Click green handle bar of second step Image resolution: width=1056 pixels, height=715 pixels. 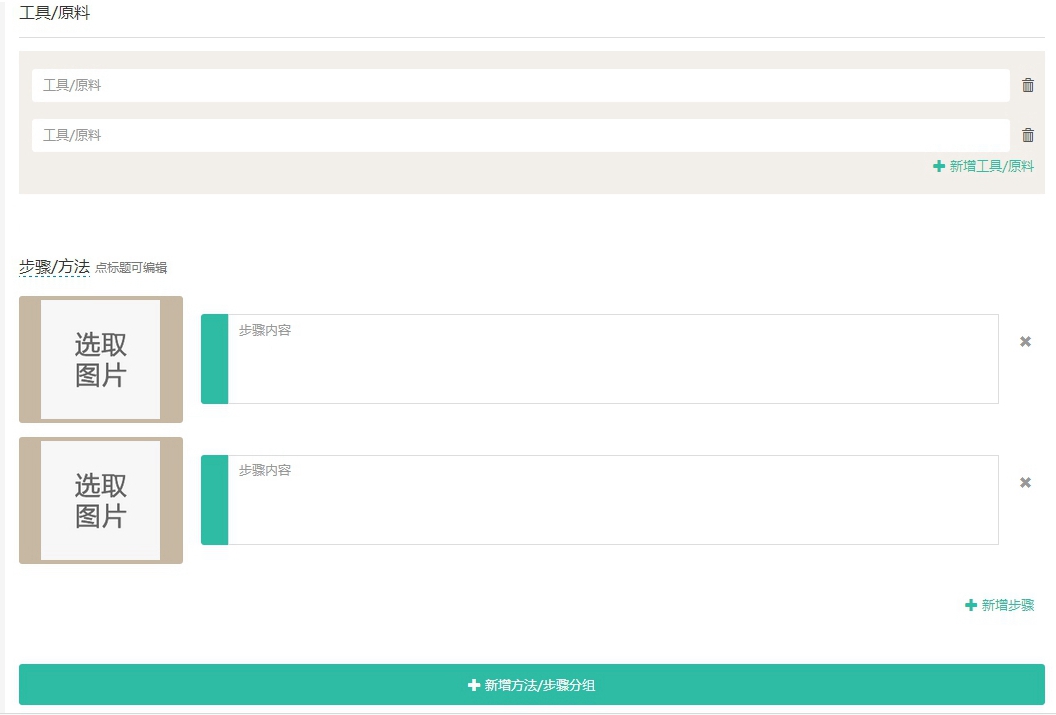coord(214,500)
